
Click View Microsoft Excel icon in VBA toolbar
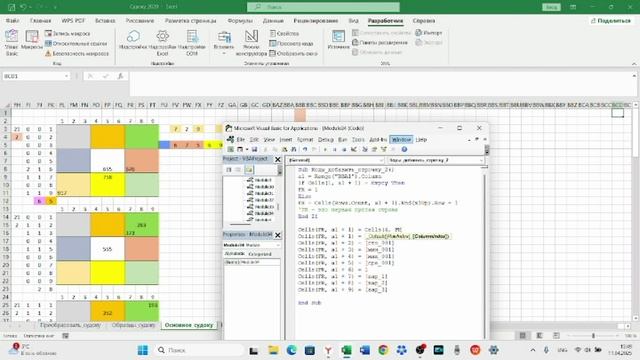coord(230,149)
